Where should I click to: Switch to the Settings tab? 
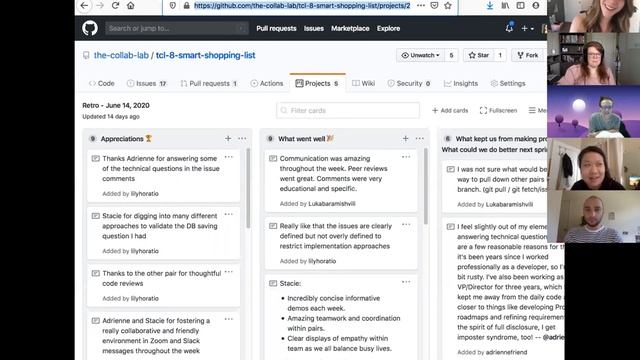508,83
